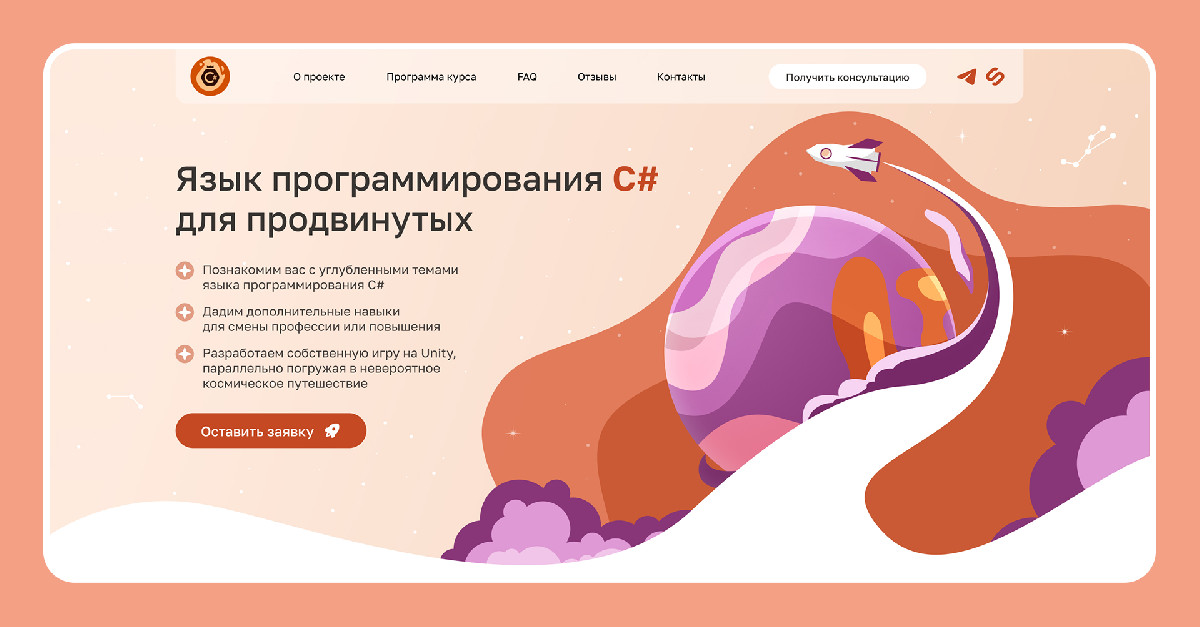Select Отзывы in the navigation bar
1200x627 pixels.
(597, 77)
